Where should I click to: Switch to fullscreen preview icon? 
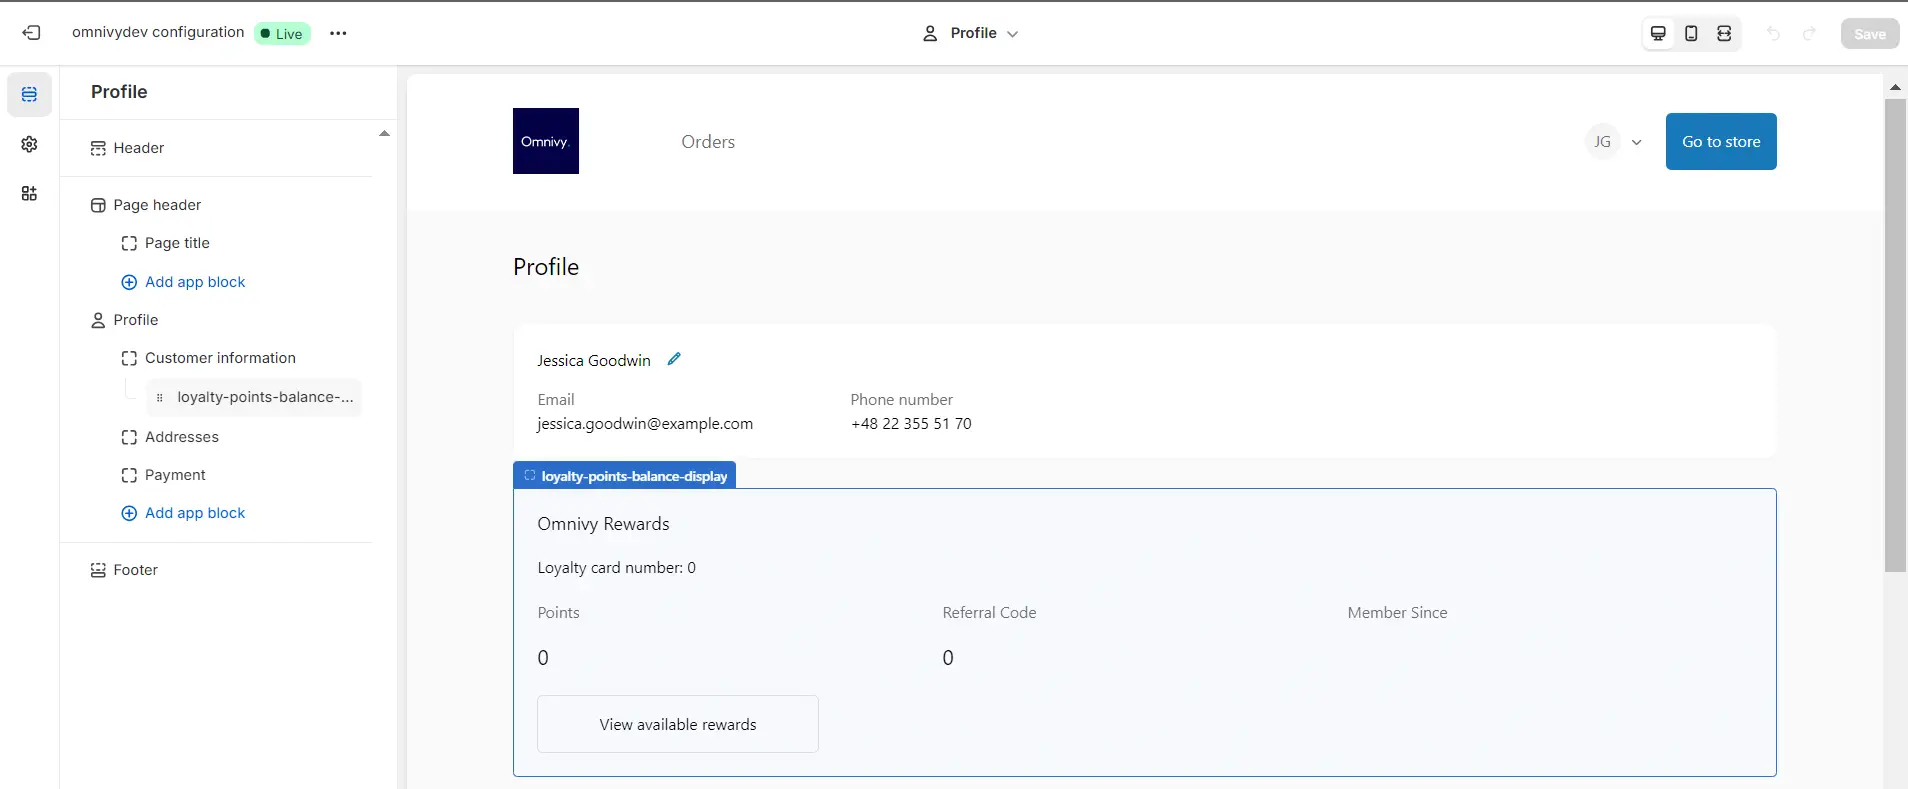(x=1724, y=33)
